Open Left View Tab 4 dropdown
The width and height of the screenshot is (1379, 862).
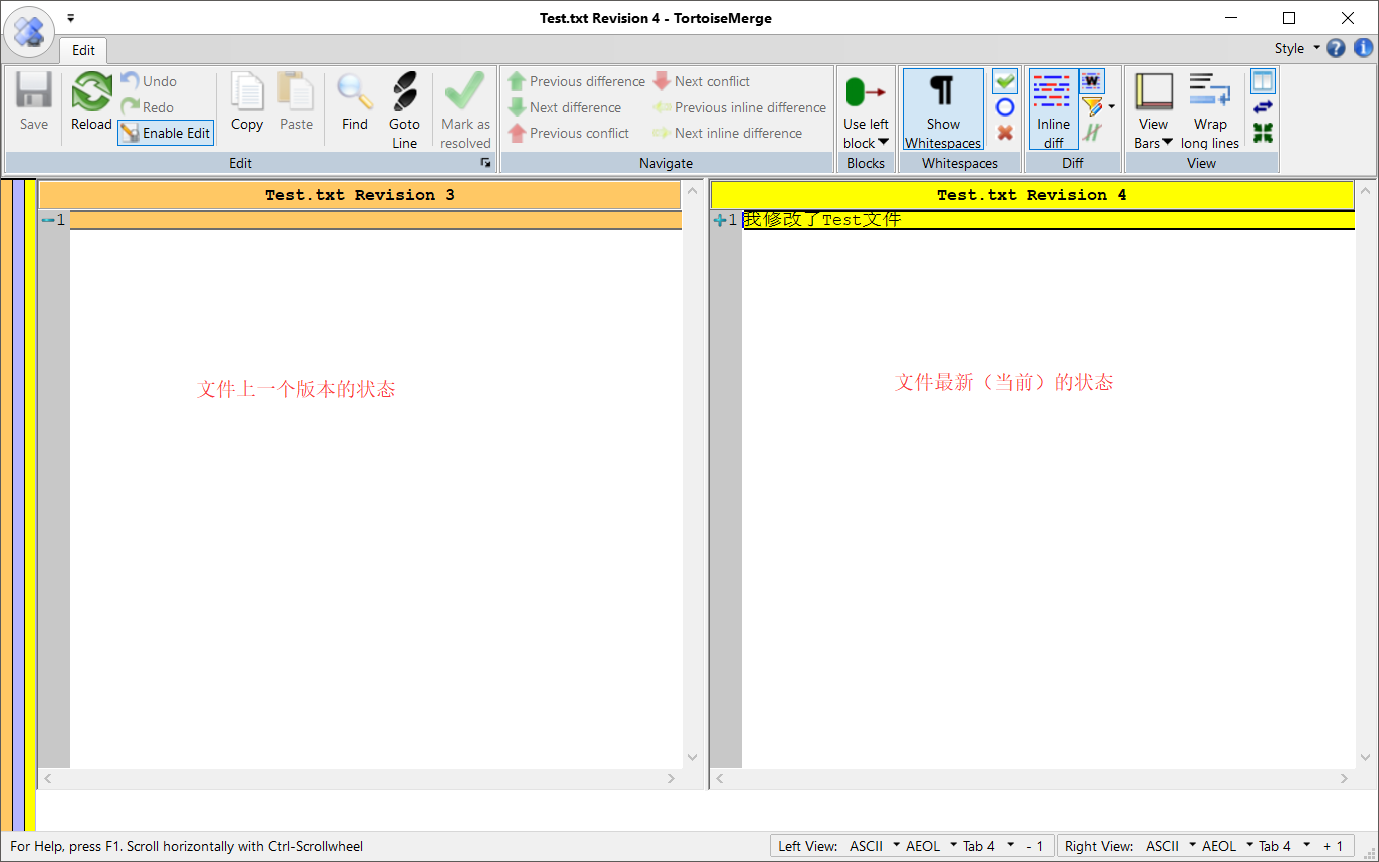988,846
